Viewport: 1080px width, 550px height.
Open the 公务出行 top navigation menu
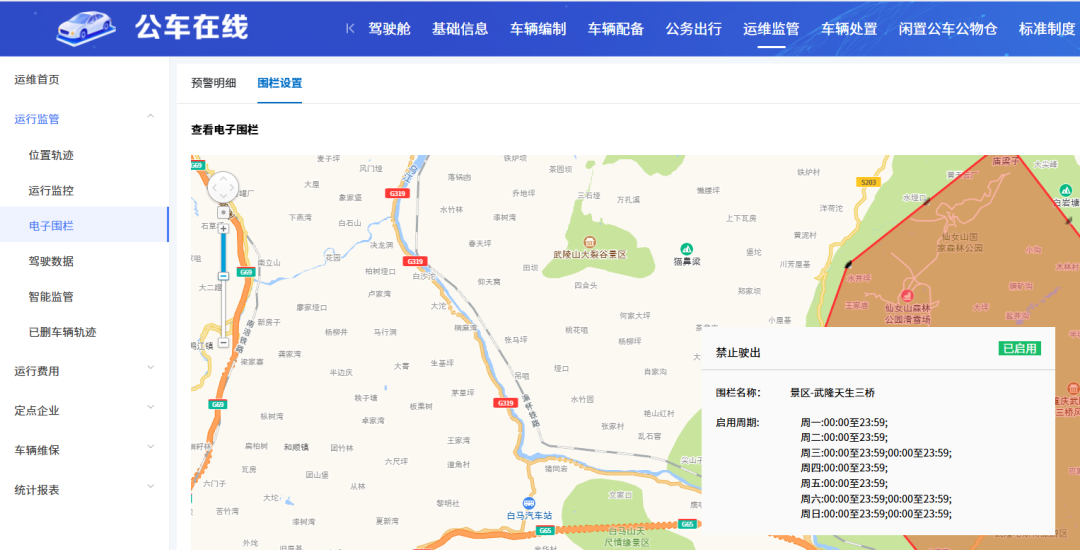693,28
